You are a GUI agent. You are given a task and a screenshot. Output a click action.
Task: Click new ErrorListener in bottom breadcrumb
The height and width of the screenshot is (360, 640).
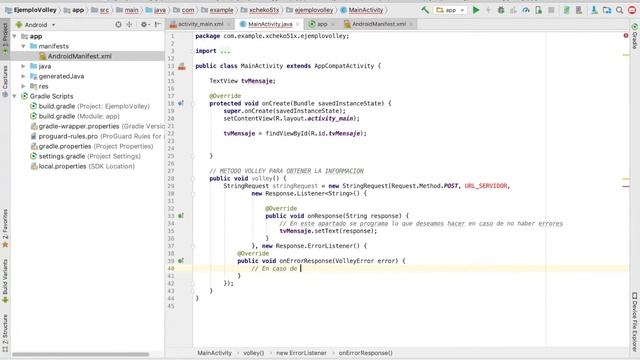301,353
